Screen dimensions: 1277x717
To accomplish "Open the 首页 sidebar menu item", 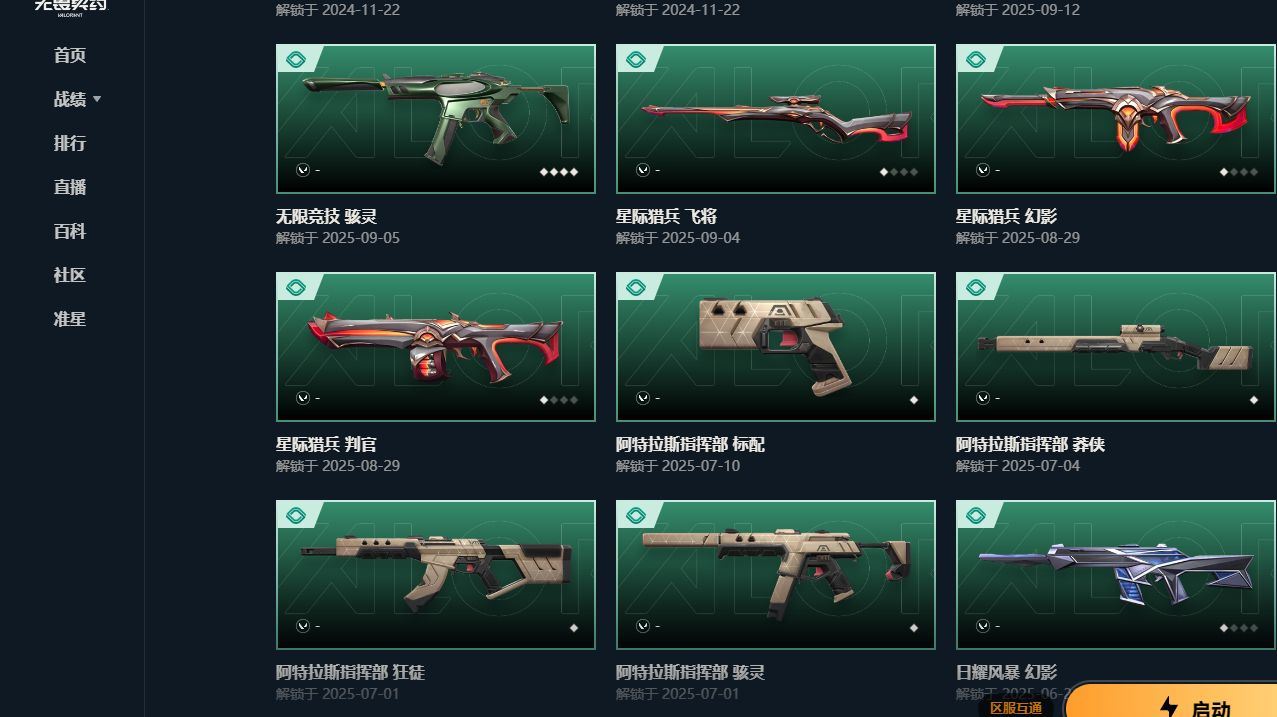I will pos(70,55).
